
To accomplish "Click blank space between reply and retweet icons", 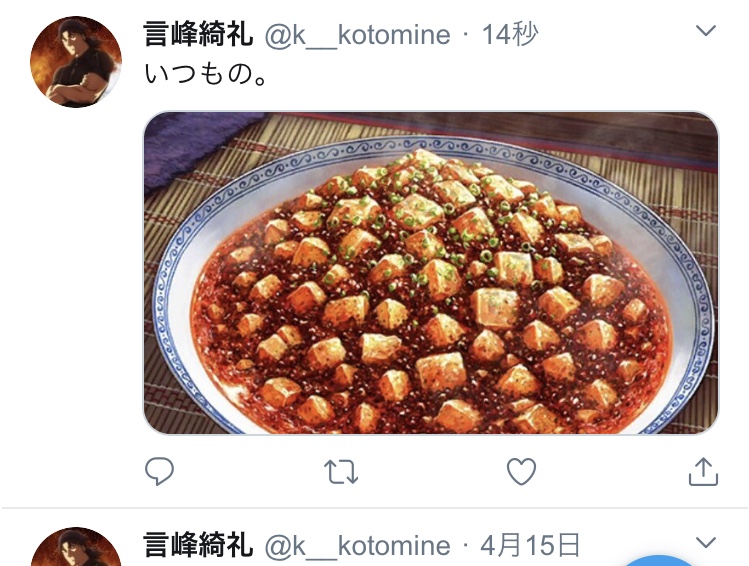I will (x=248, y=472).
